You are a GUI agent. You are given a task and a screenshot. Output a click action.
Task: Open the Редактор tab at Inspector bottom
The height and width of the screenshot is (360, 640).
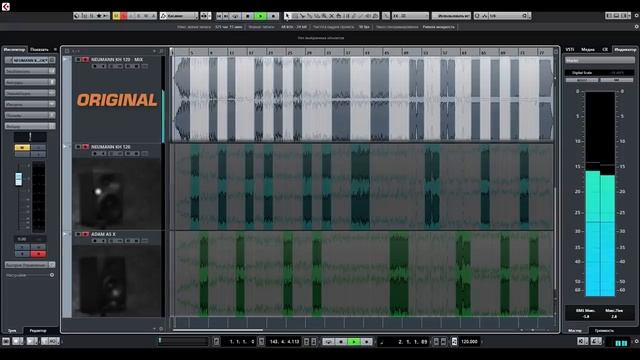[x=38, y=331]
